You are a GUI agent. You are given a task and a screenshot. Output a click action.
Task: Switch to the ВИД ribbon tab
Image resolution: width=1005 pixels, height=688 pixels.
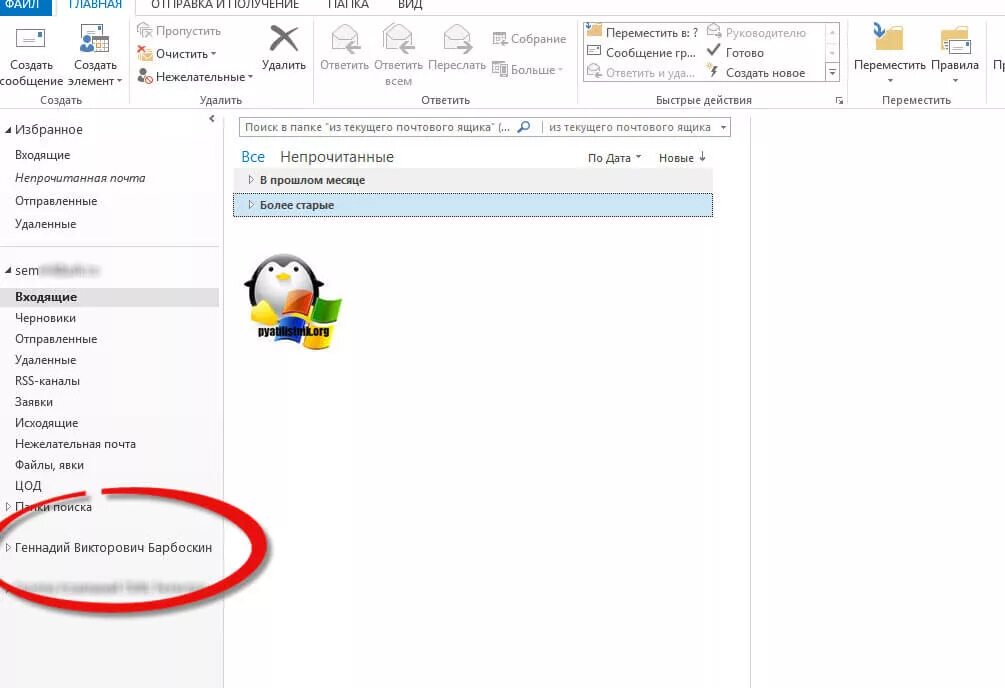pos(410,5)
